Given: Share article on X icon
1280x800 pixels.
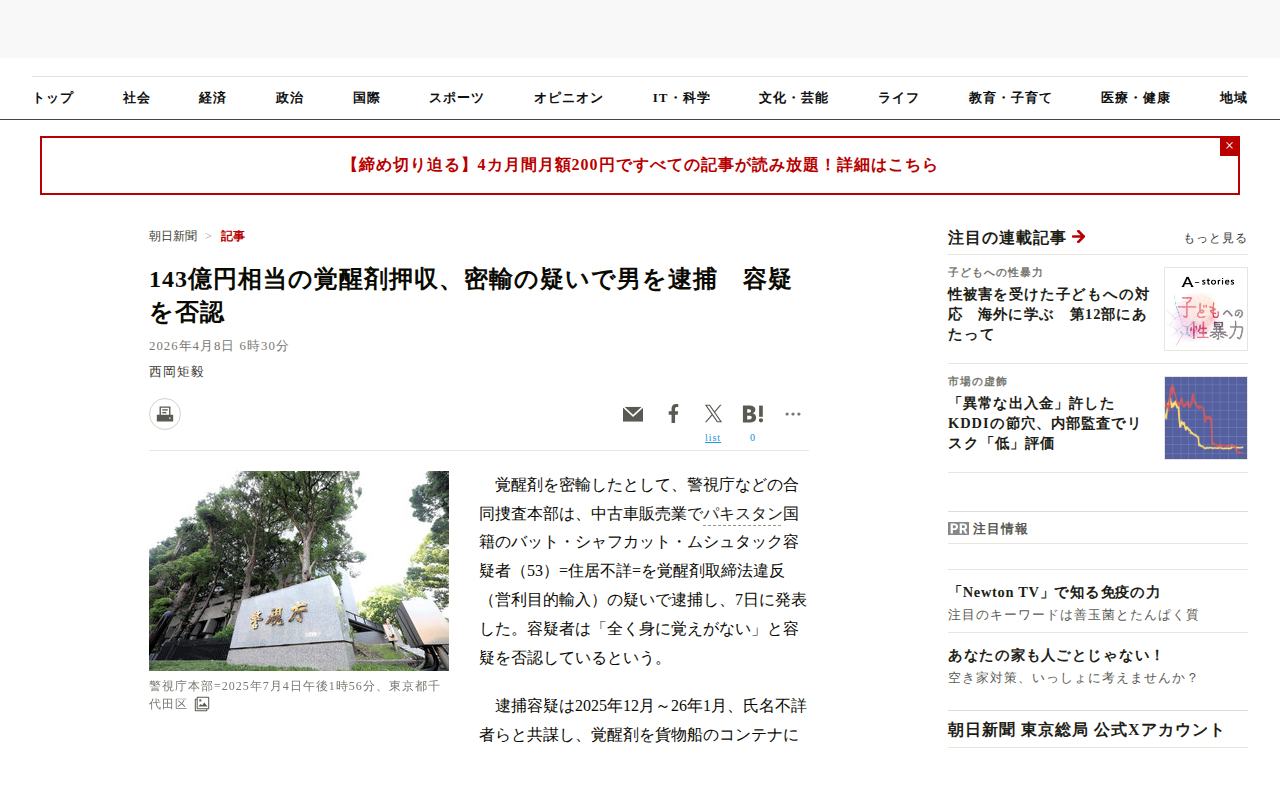Looking at the screenshot, I should (x=713, y=414).
